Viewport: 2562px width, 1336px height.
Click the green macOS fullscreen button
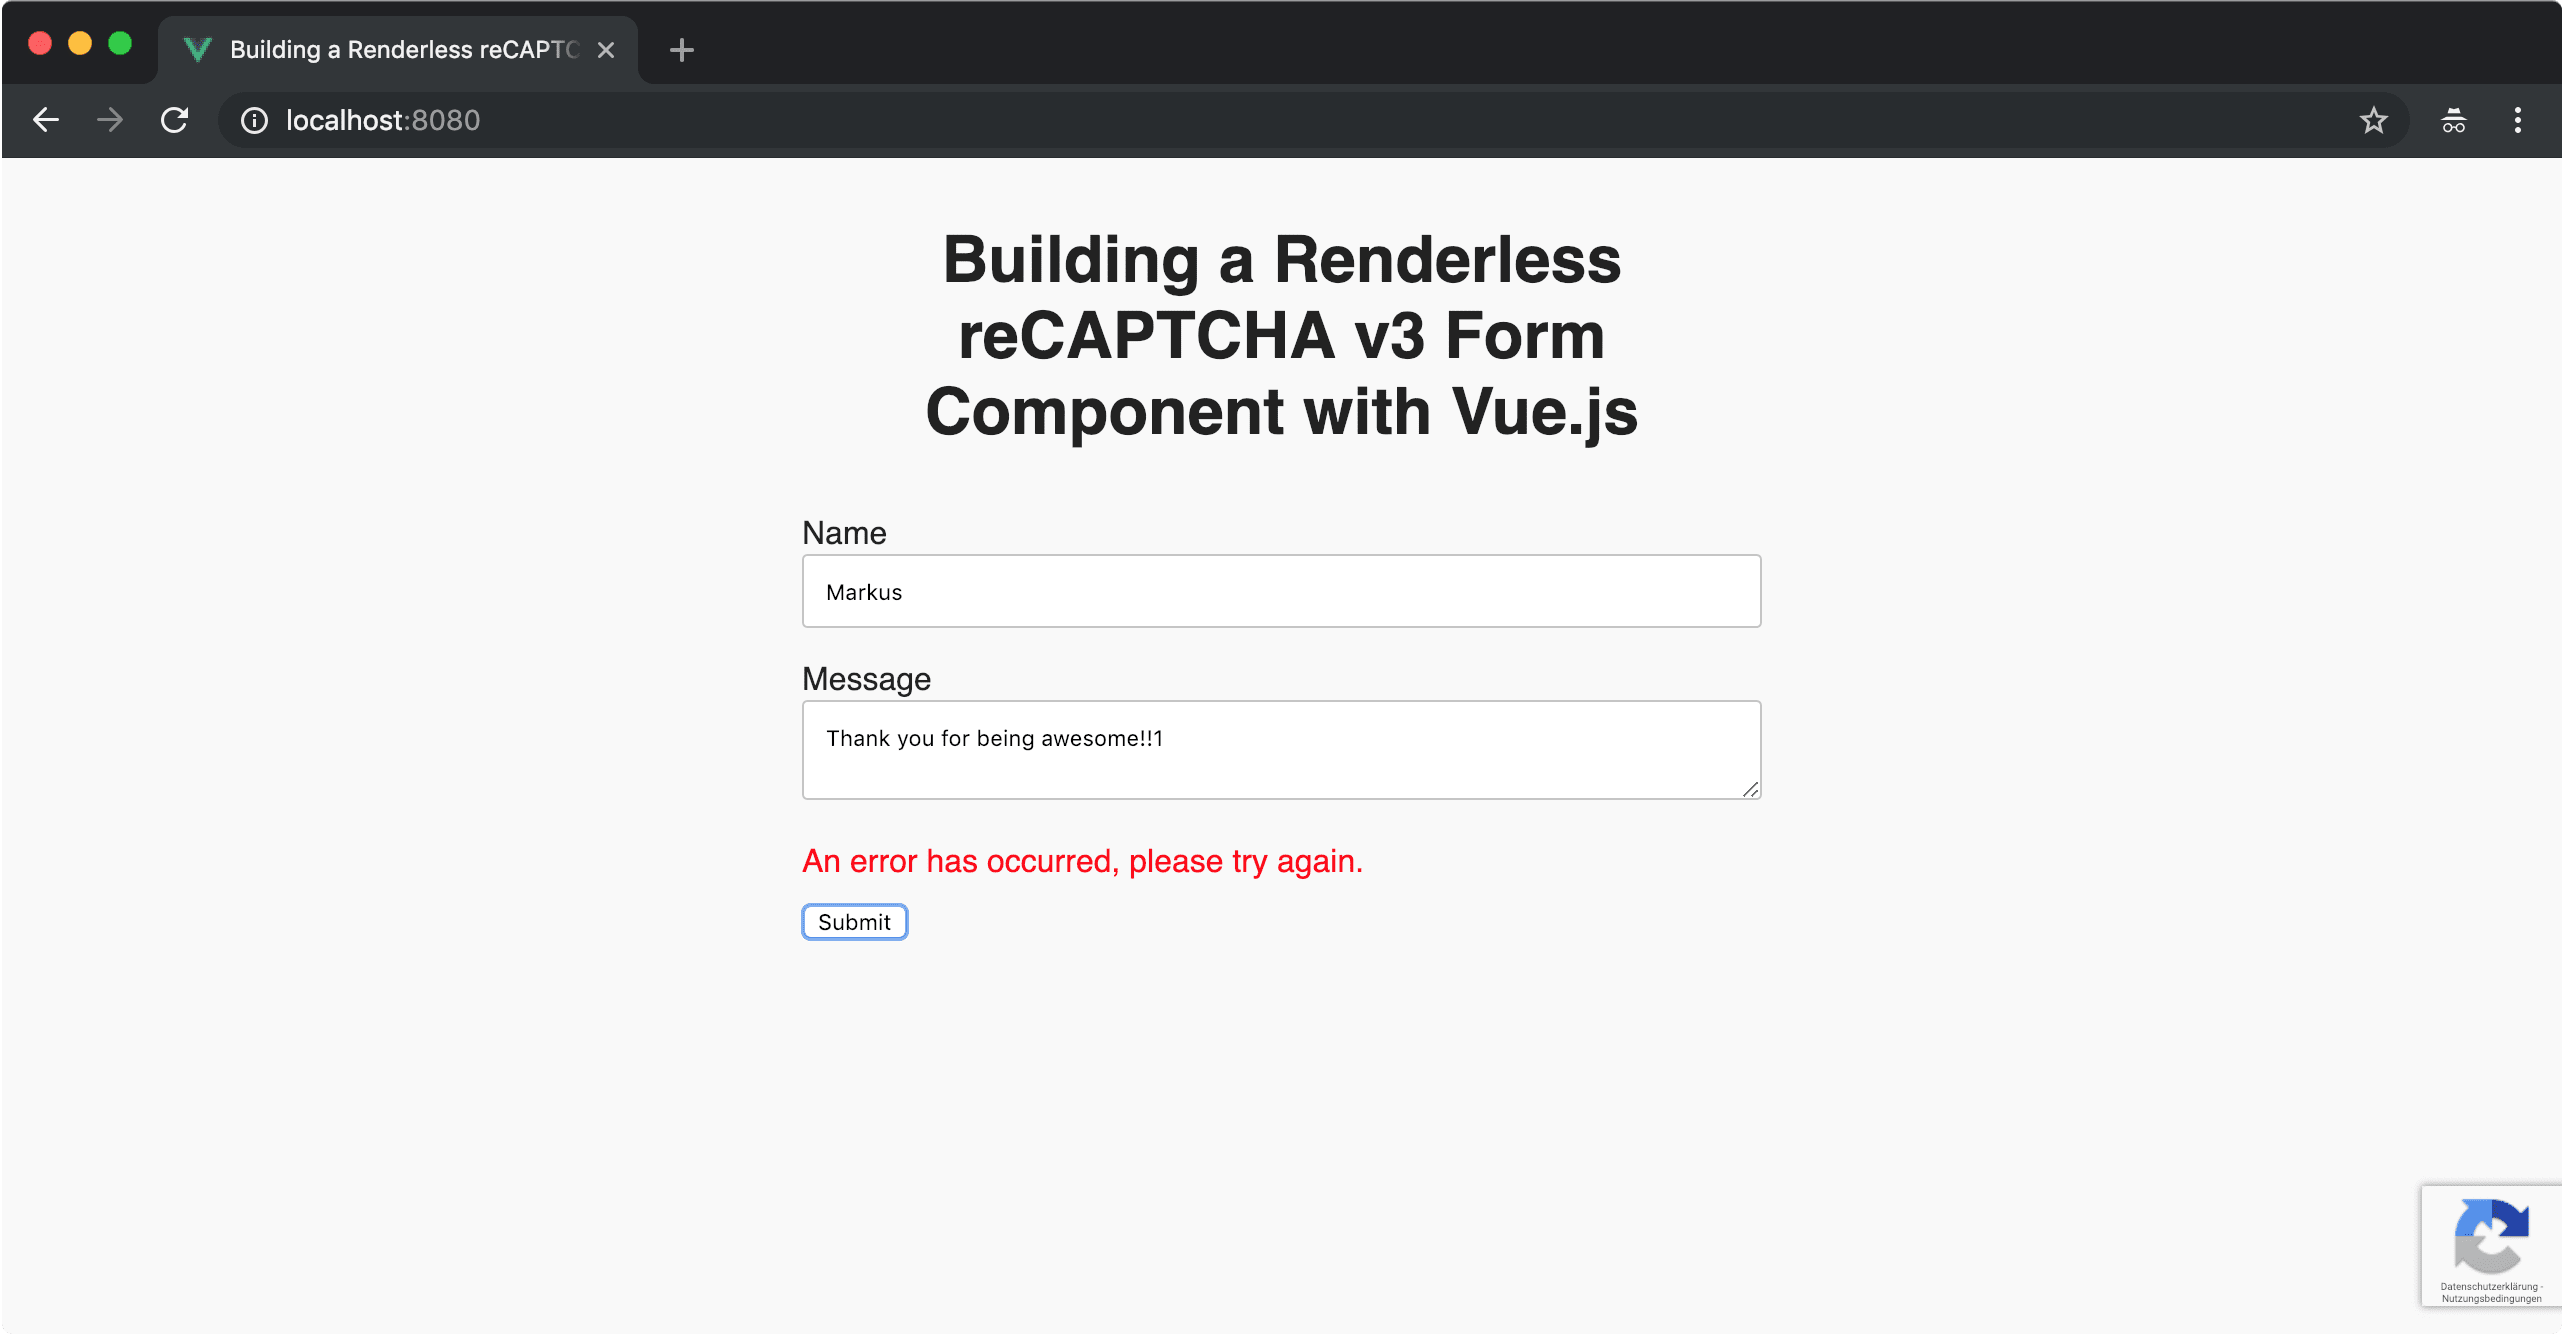coord(120,44)
